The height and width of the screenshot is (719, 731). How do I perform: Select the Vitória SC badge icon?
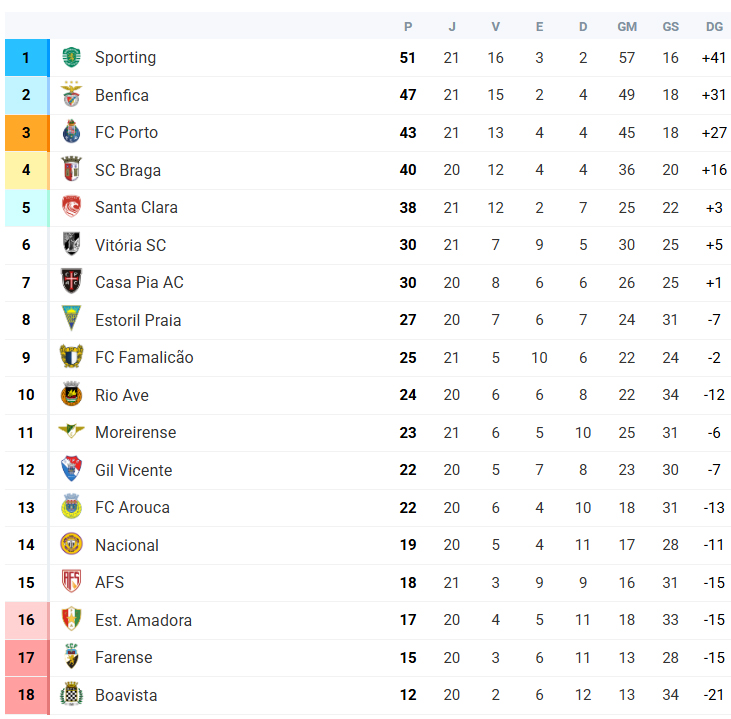coord(71,244)
